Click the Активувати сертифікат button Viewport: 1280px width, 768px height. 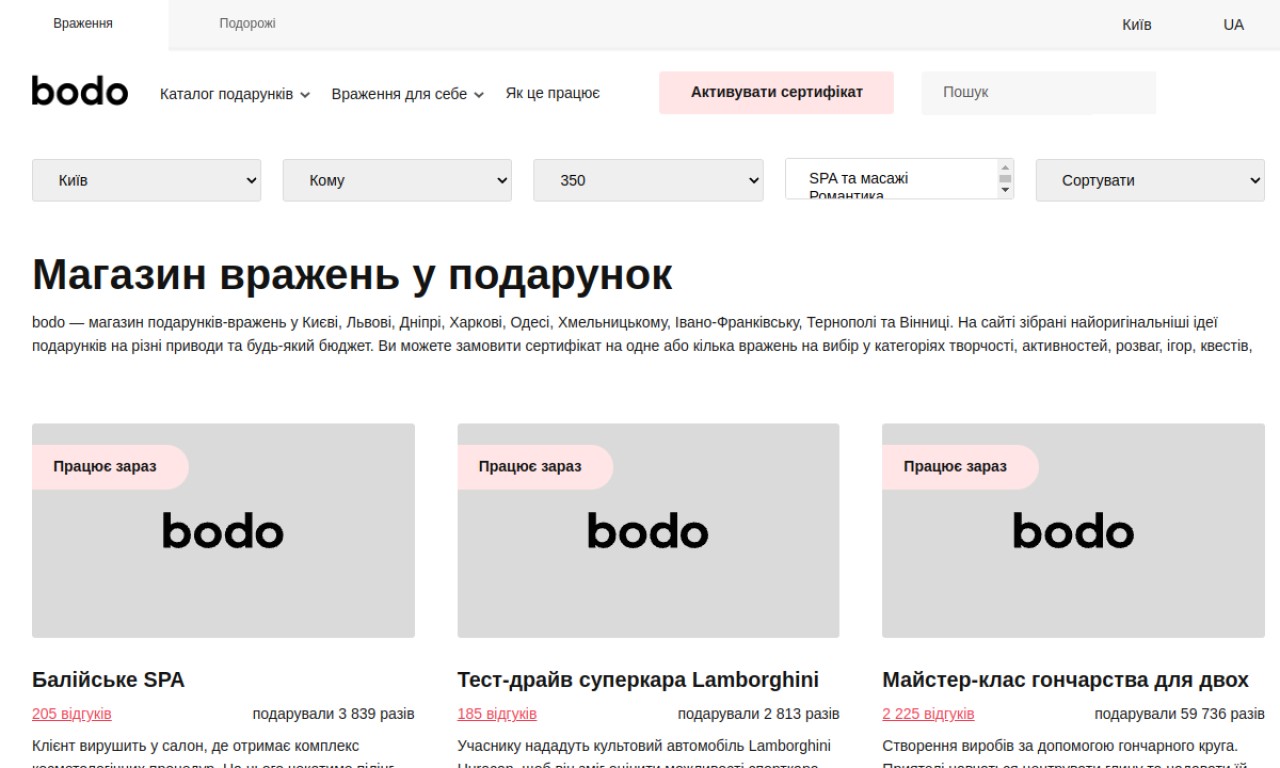coord(776,92)
